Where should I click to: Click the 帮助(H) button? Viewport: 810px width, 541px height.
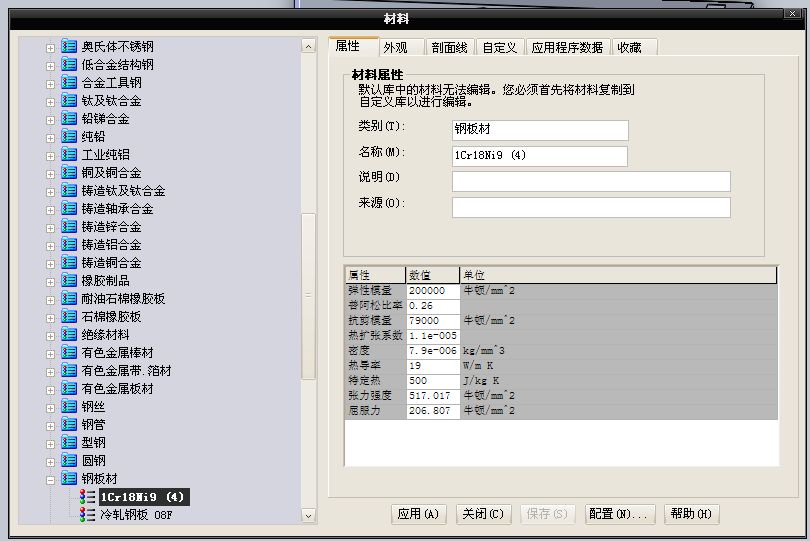tap(691, 514)
